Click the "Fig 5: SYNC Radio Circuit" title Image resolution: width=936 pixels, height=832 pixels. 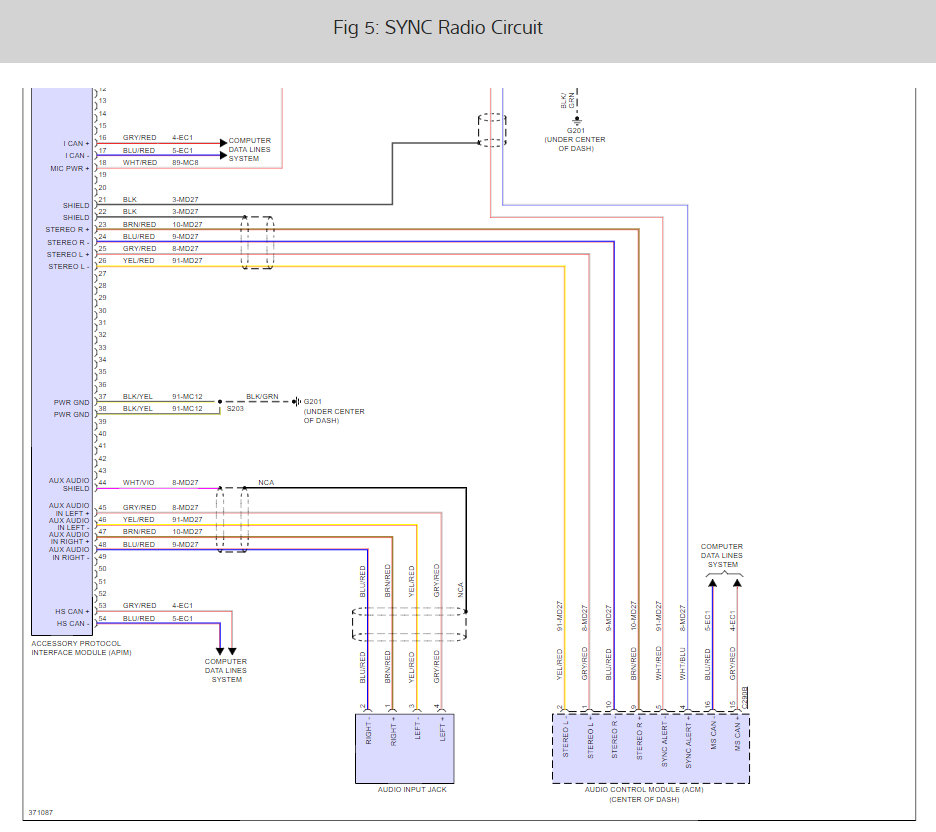tap(438, 27)
